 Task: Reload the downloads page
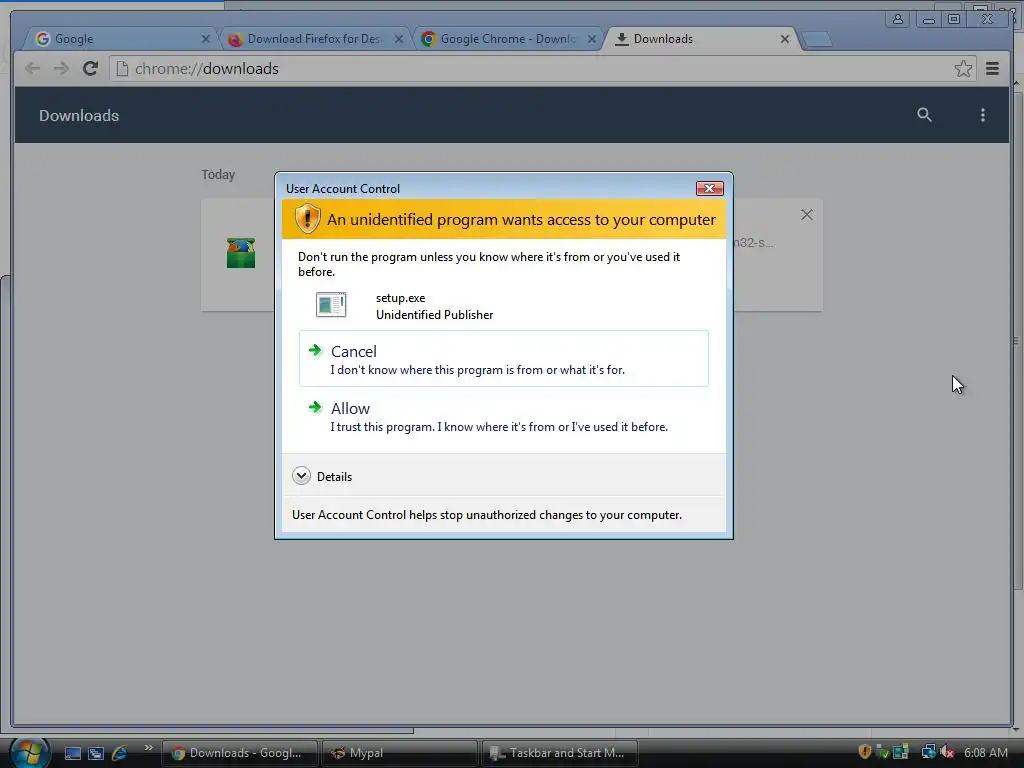click(90, 69)
